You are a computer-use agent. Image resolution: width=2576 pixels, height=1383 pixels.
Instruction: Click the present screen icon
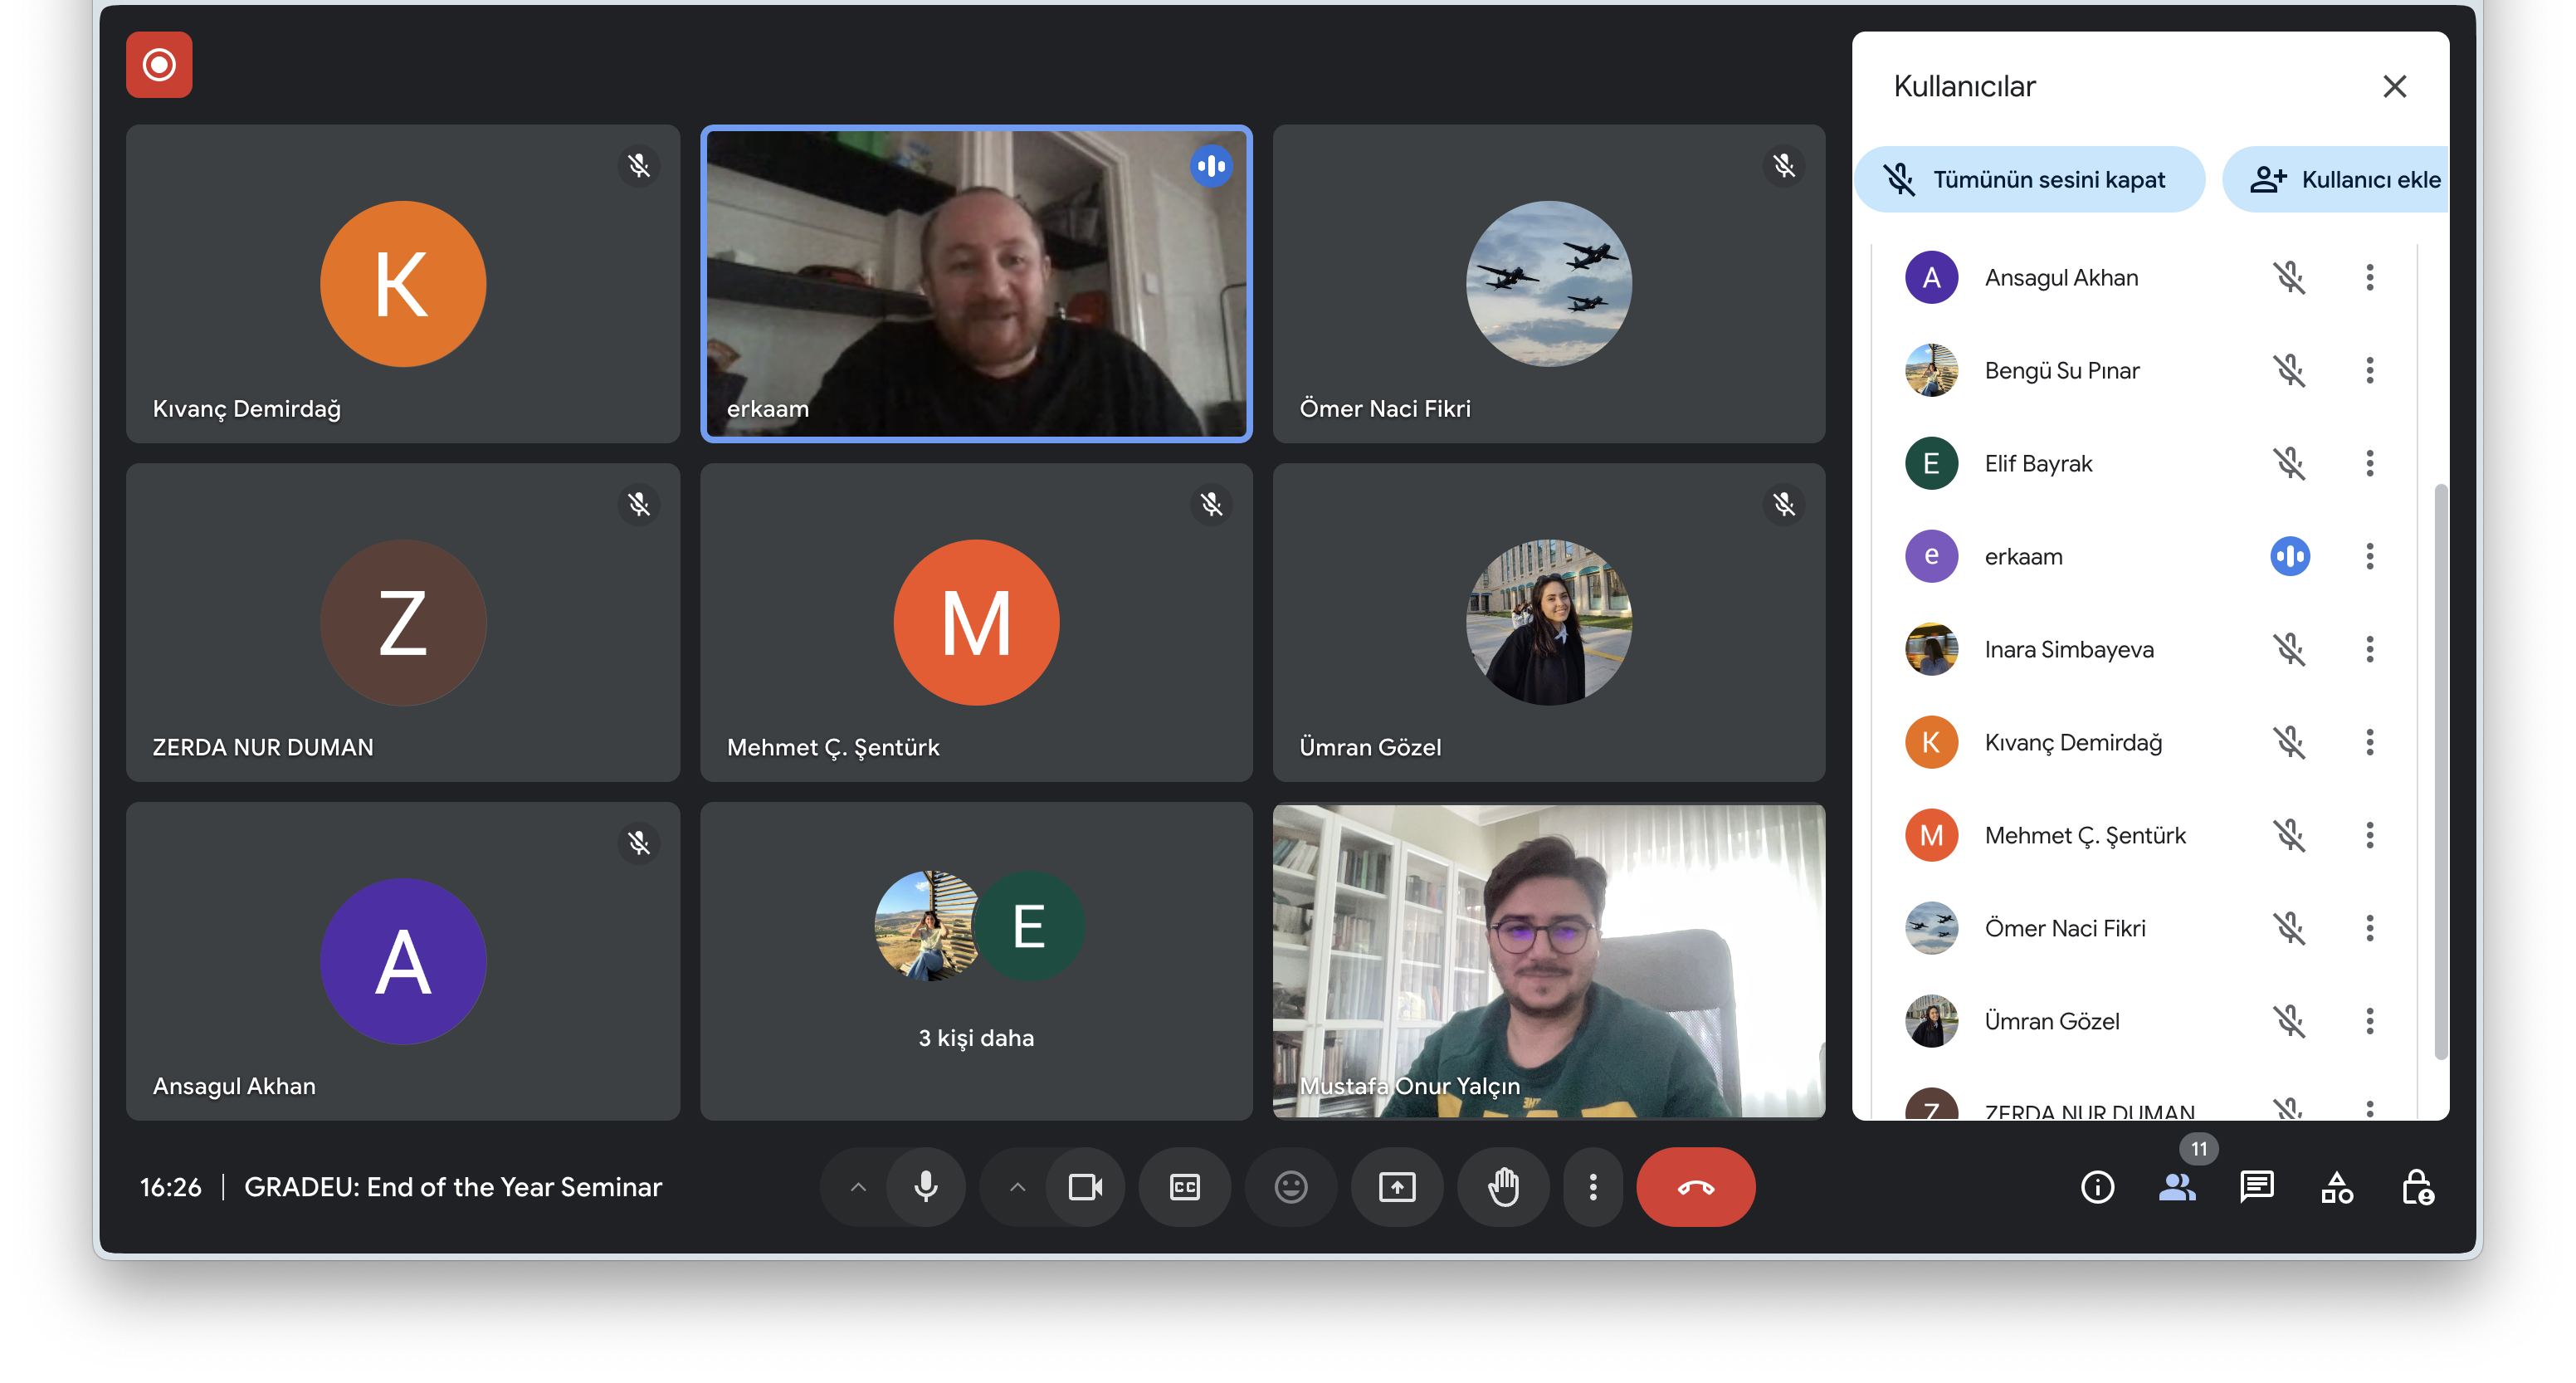1396,1187
